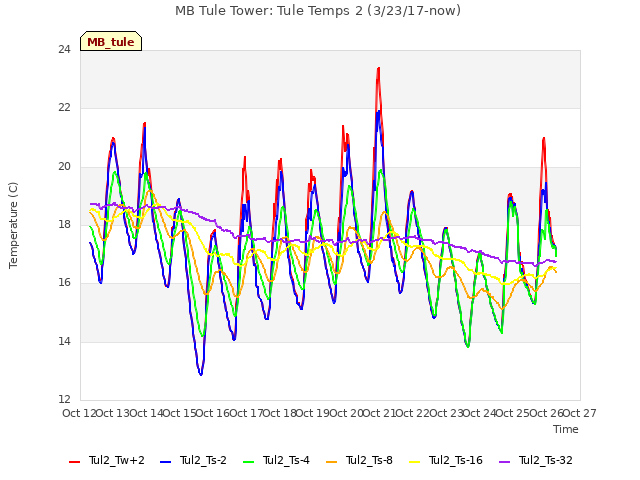Click the Oct 27 x-axis tick label
Screen dimensions: 640x480
point(580,413)
